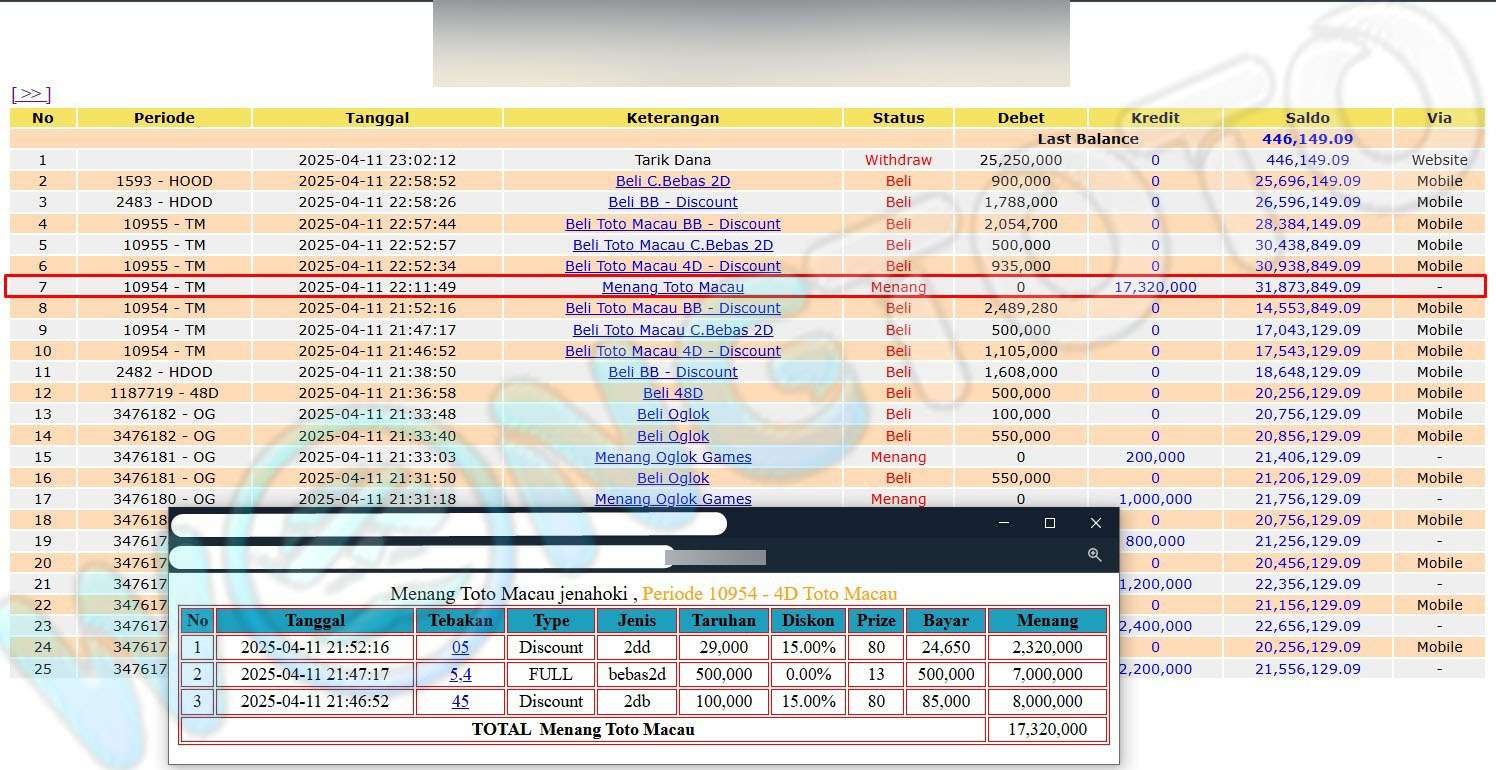The width and height of the screenshot is (1496, 770).
Task: Open Beli Toto Macau C.Bebas 2D period 10954
Action: click(673, 330)
